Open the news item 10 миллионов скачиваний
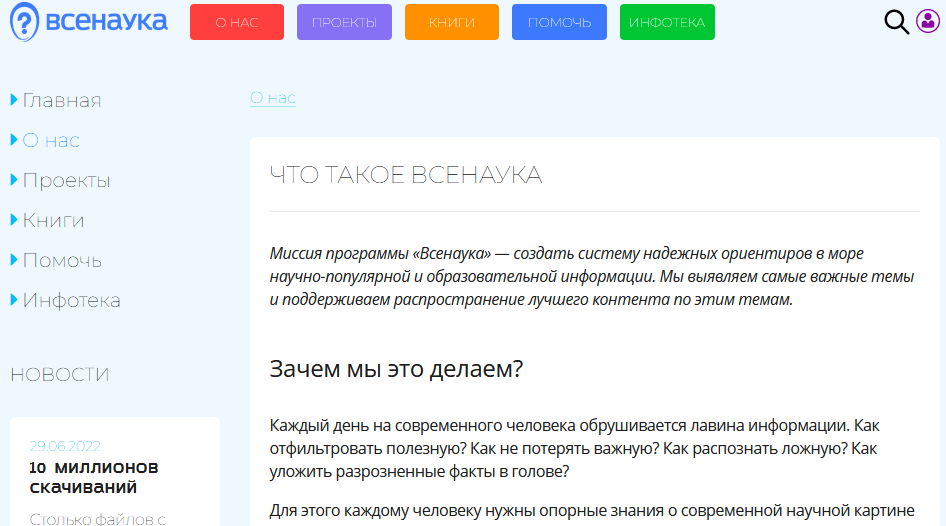946x526 pixels. coord(94,477)
